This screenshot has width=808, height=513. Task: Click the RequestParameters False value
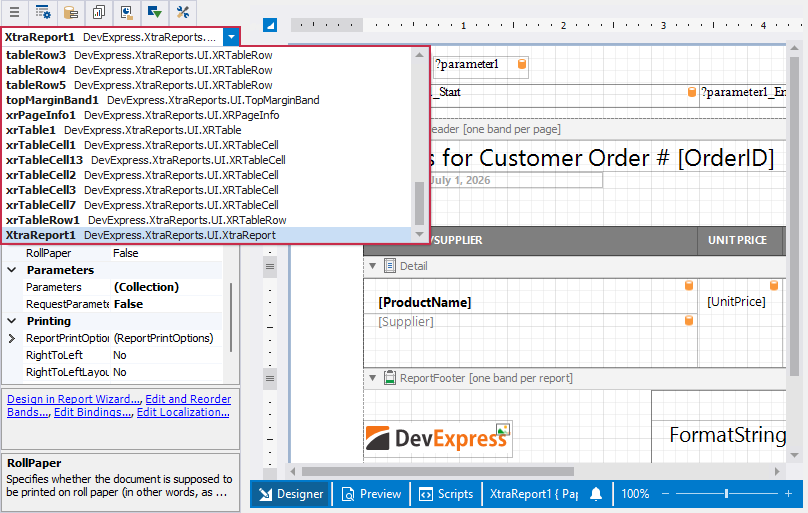[167, 304]
